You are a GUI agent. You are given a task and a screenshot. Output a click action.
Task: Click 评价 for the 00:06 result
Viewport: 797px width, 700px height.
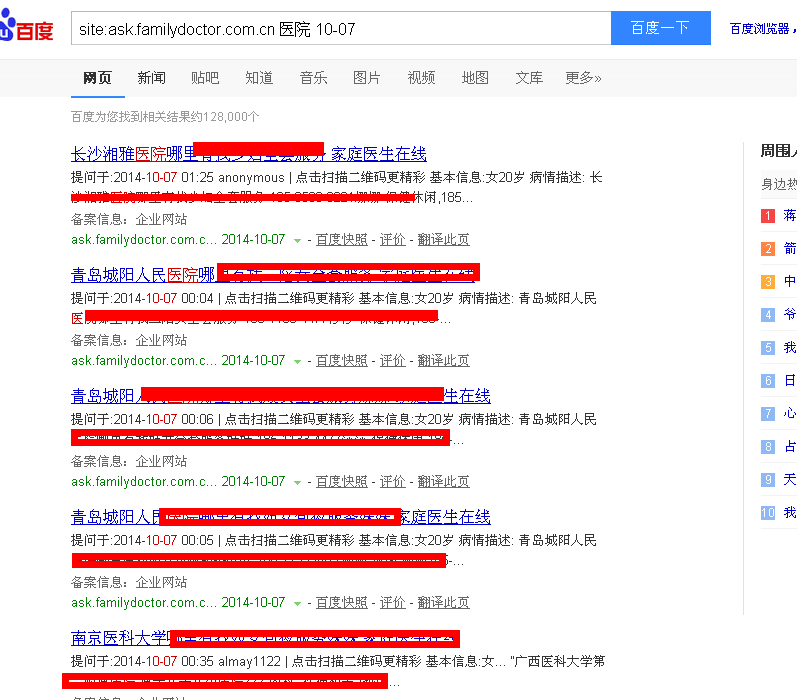[x=392, y=481]
